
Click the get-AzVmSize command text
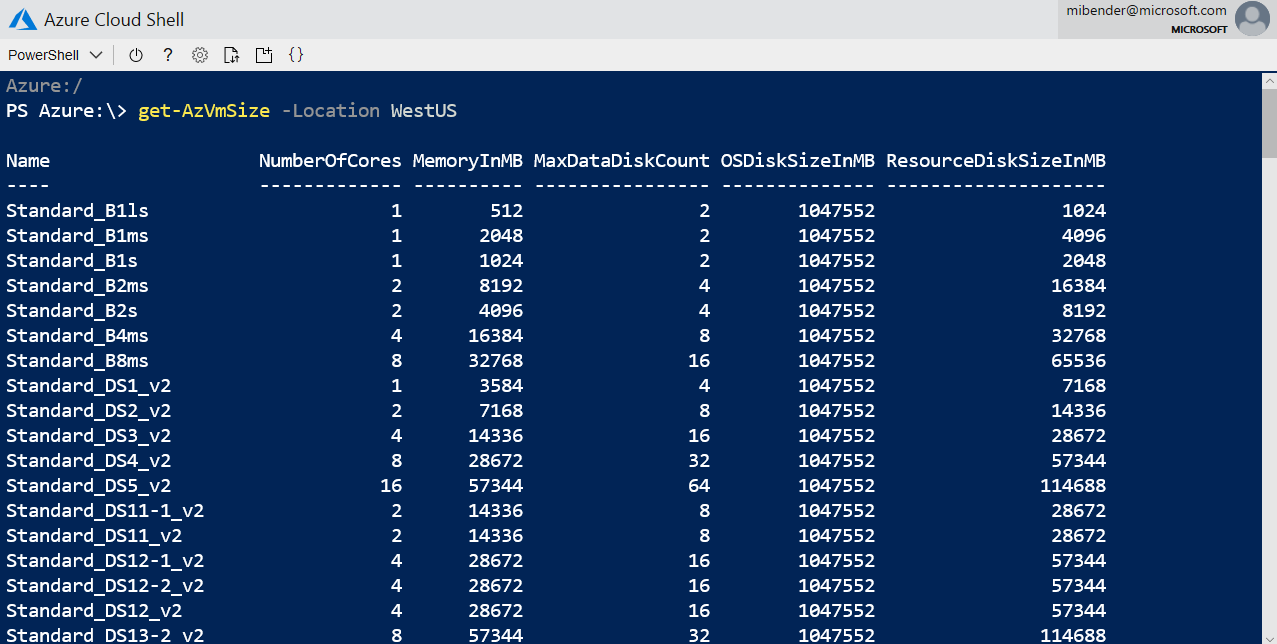[x=204, y=111]
